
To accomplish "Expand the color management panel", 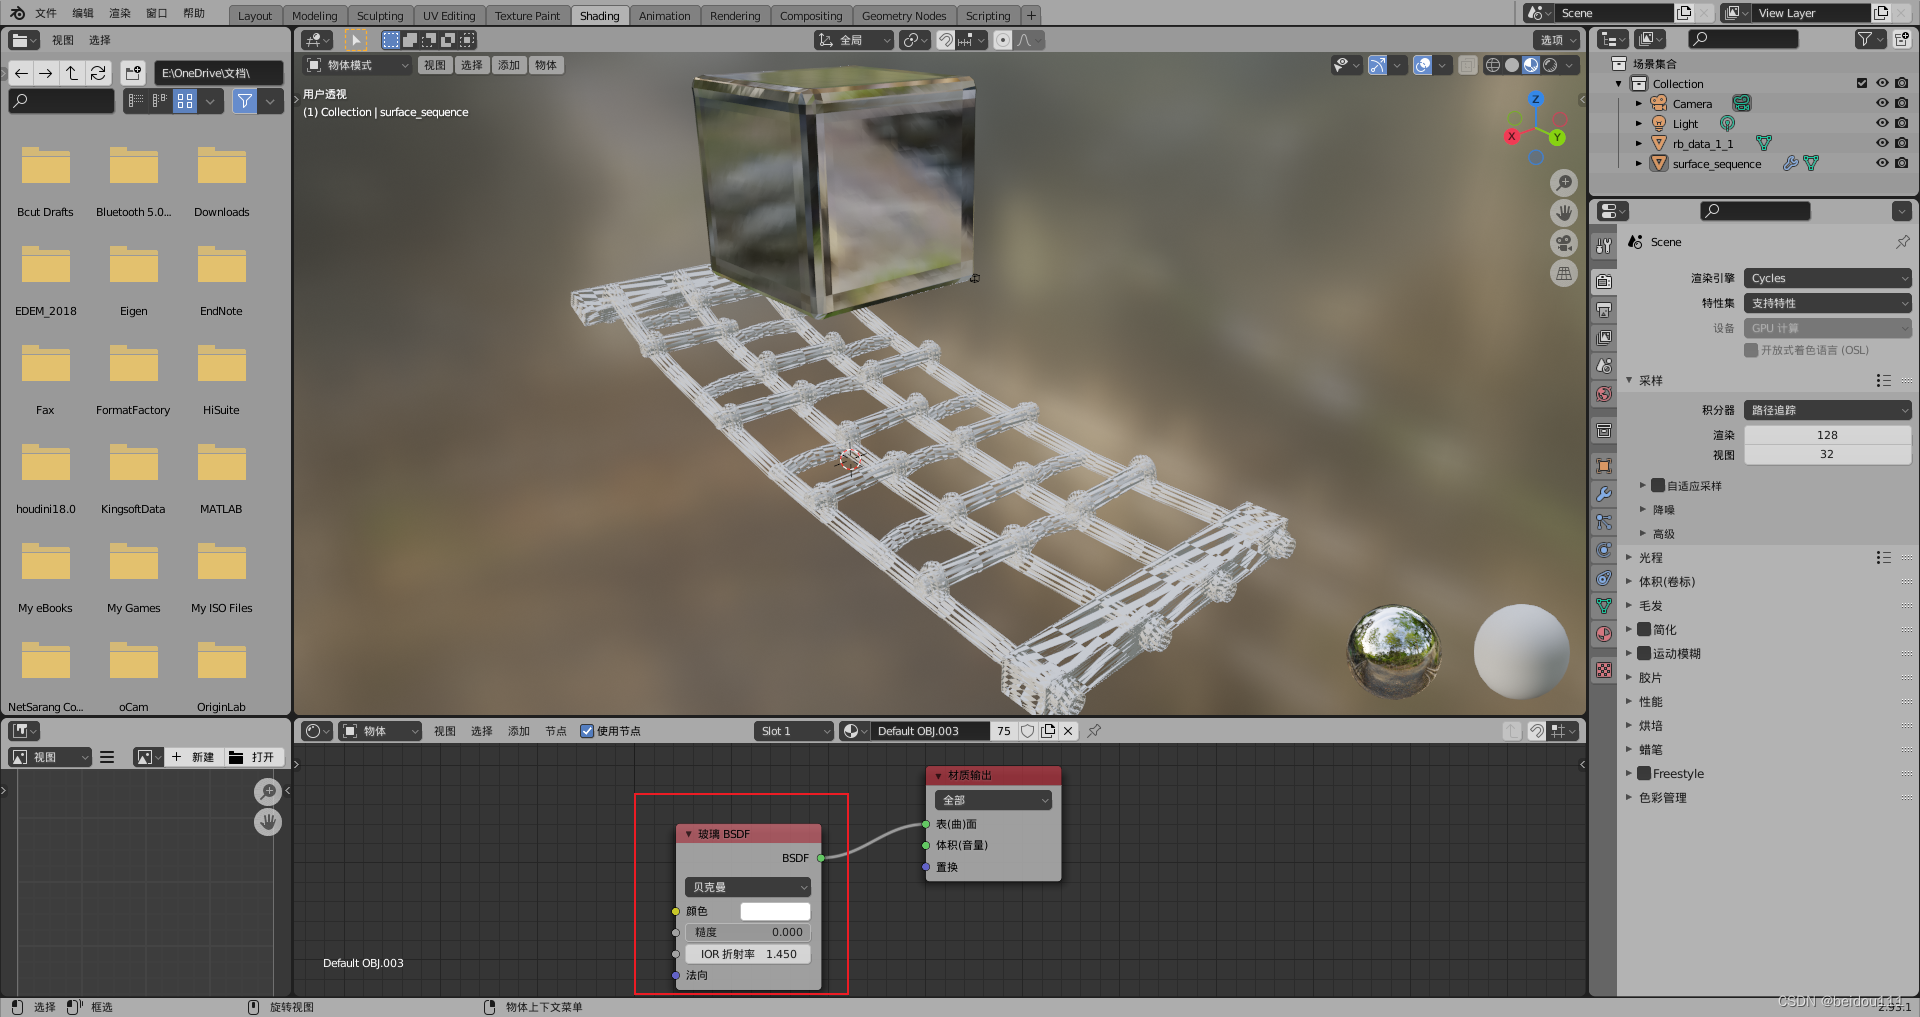I will (1662, 798).
